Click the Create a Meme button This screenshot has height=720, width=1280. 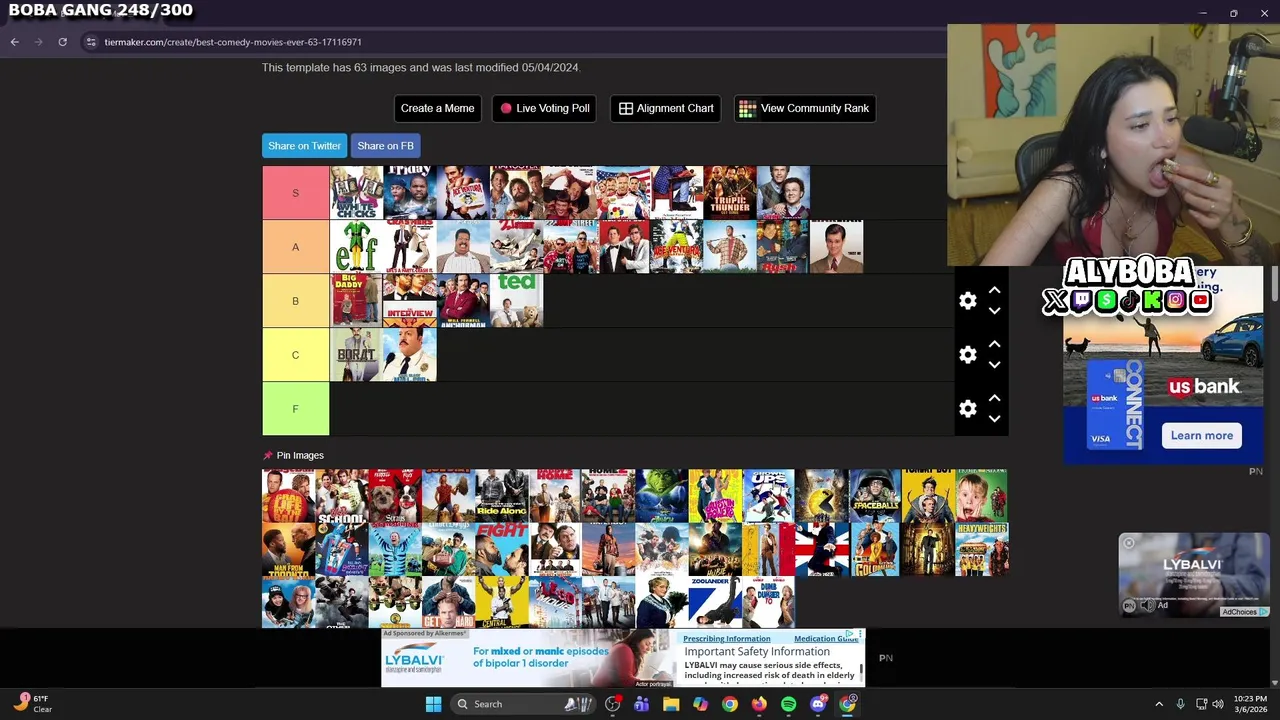pyautogui.click(x=437, y=108)
